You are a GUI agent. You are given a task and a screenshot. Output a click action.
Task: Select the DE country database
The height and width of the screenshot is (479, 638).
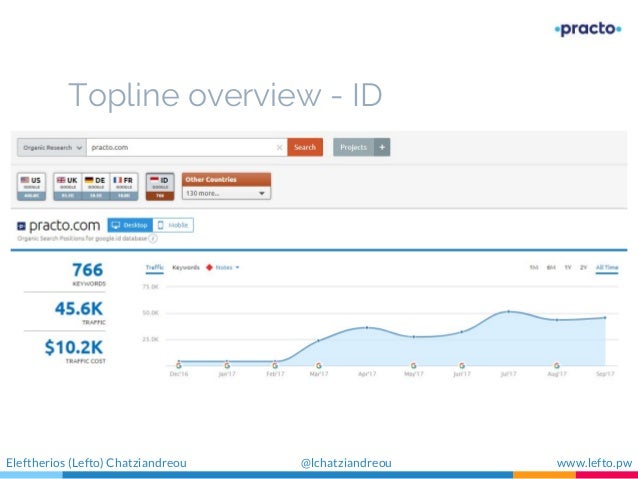coord(96,186)
